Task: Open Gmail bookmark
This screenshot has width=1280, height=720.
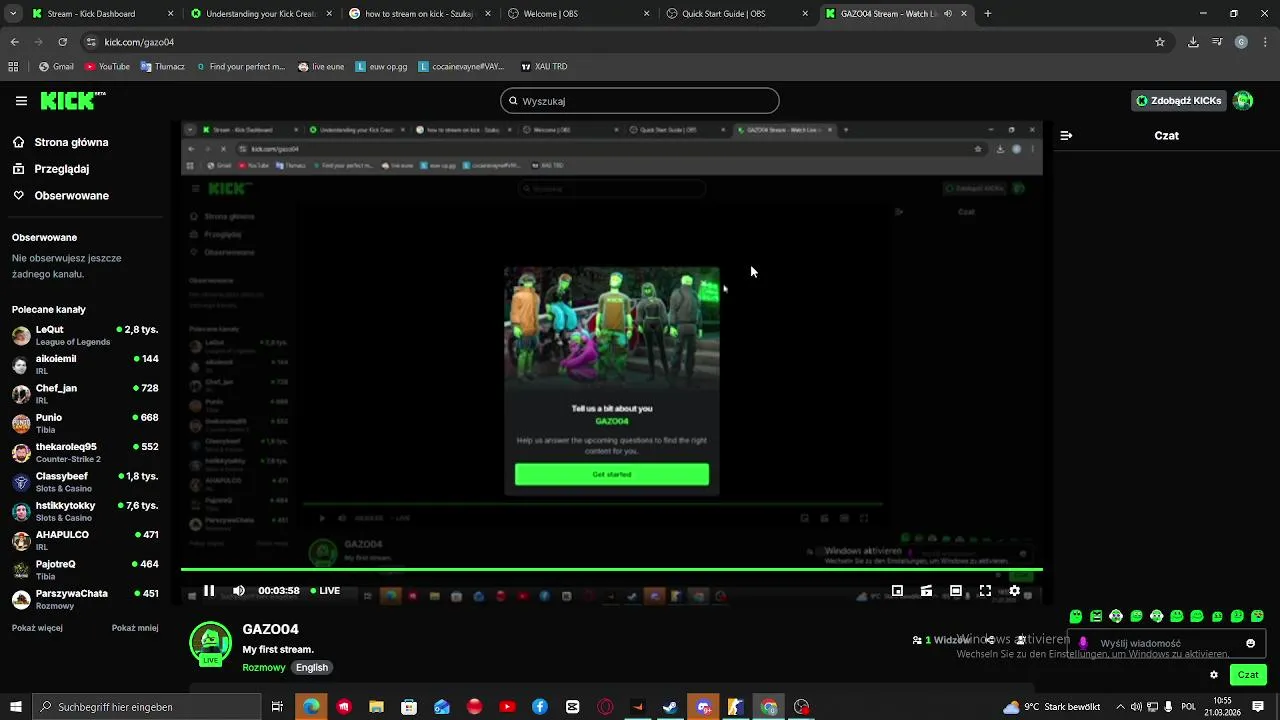Action: [x=56, y=67]
